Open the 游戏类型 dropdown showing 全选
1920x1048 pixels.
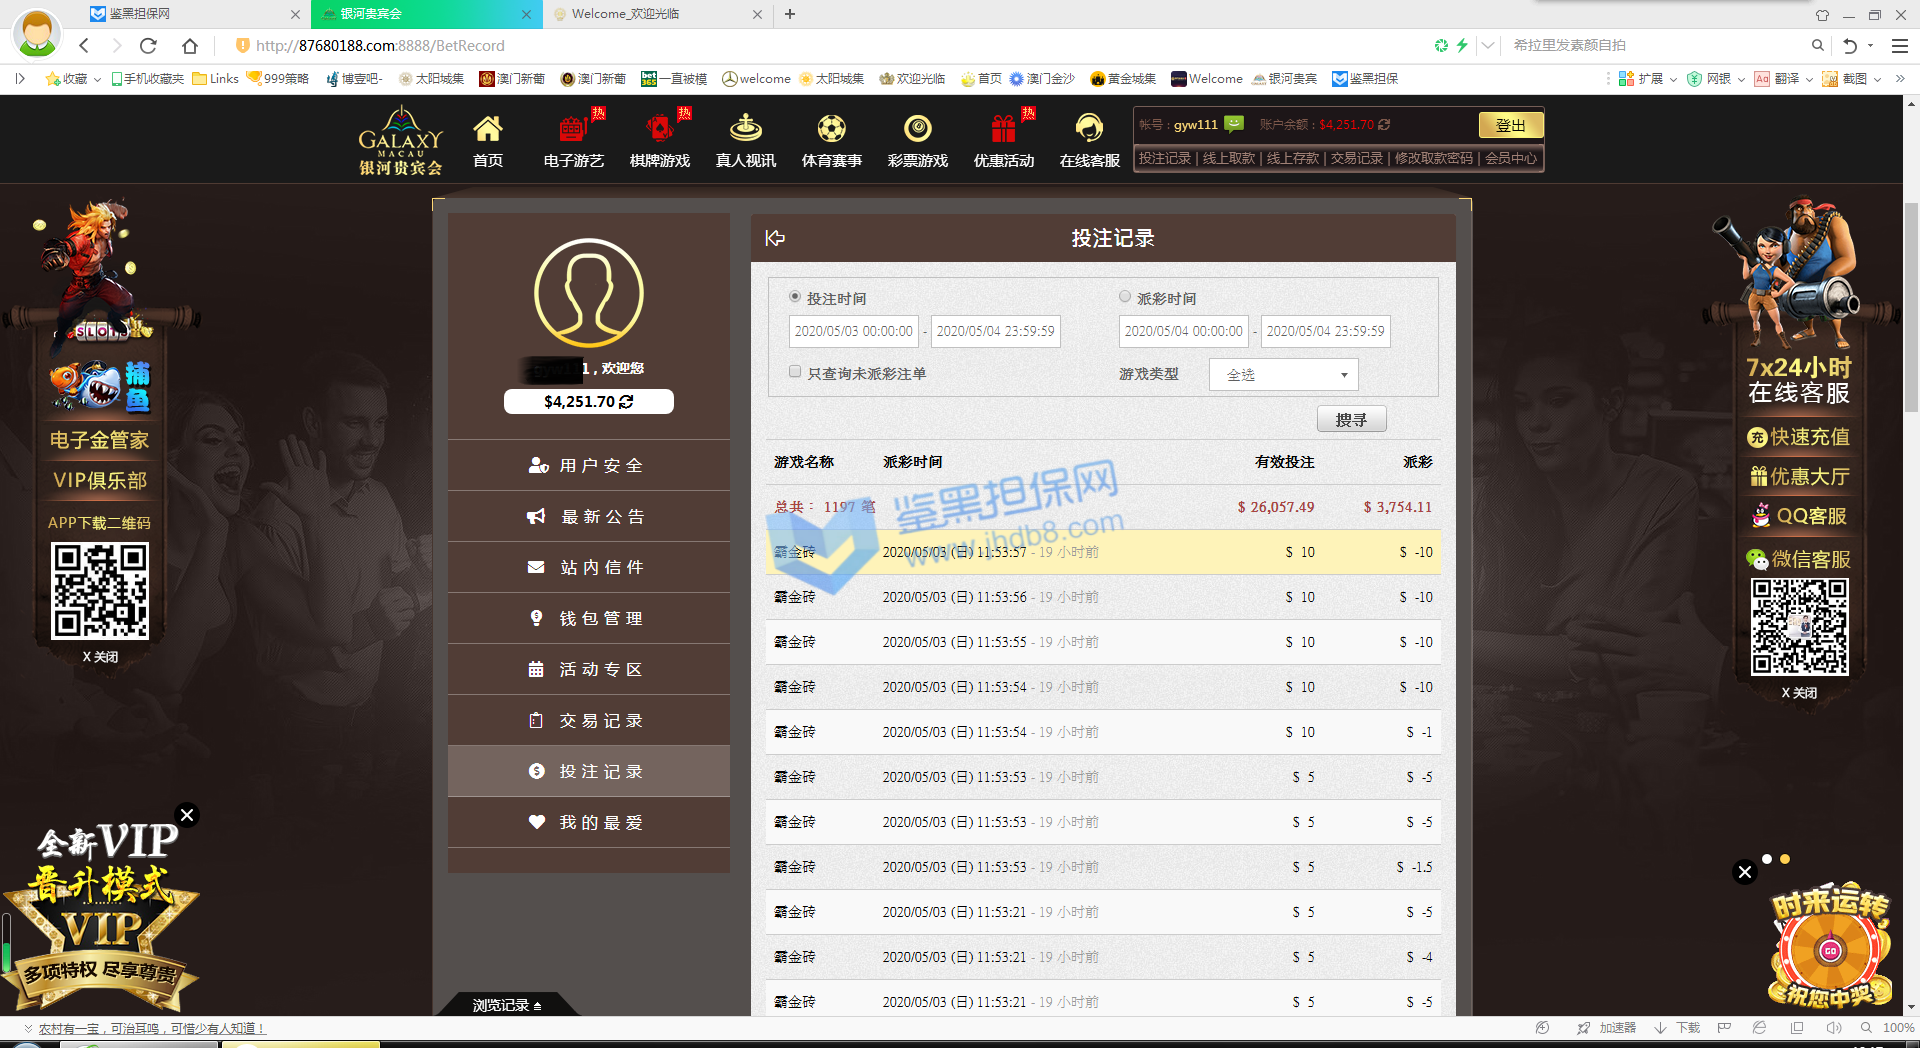point(1284,375)
